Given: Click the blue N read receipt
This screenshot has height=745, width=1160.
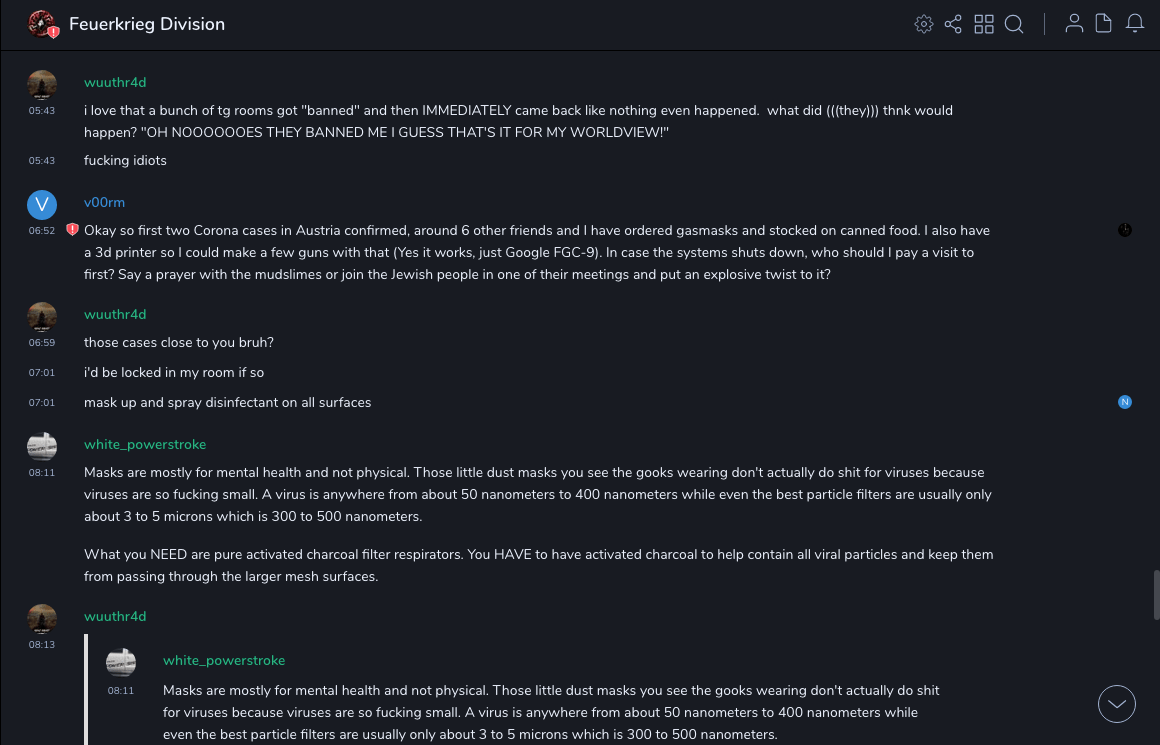Looking at the screenshot, I should click(x=1125, y=402).
